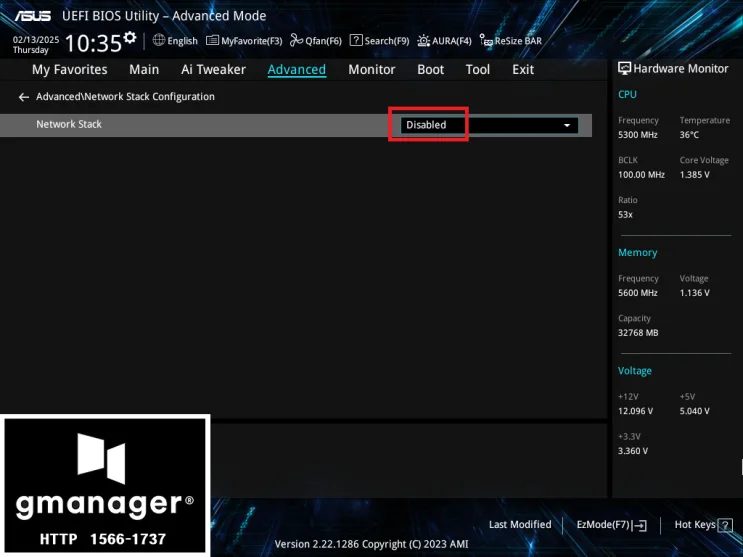Click the 53x ratio value
Screen dimensions: 743x557
625,215
